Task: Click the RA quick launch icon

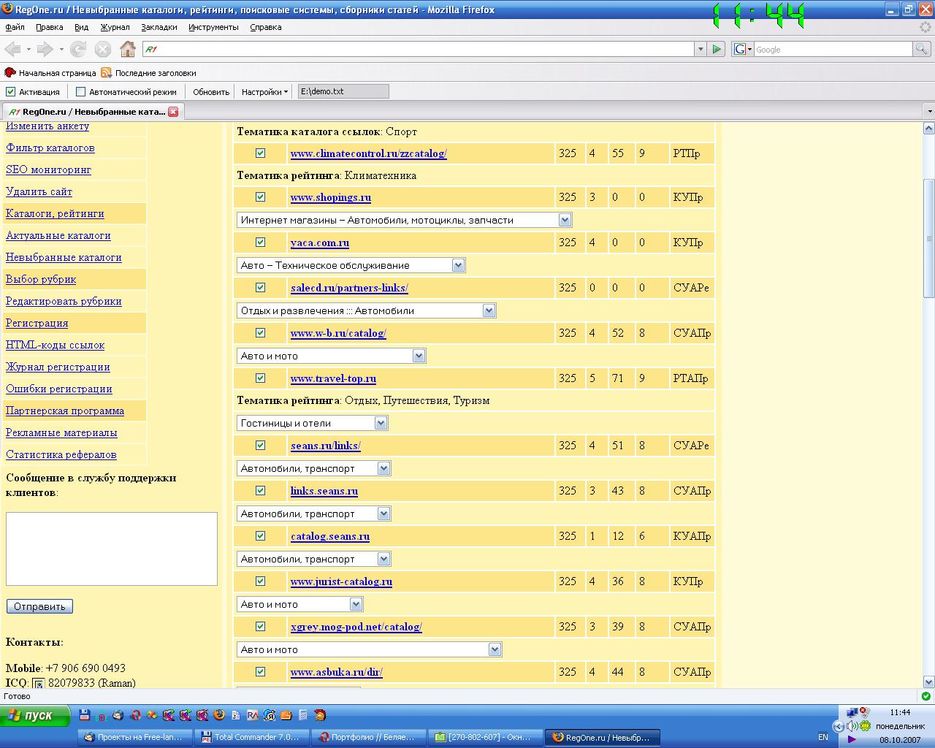Action: tap(252, 715)
